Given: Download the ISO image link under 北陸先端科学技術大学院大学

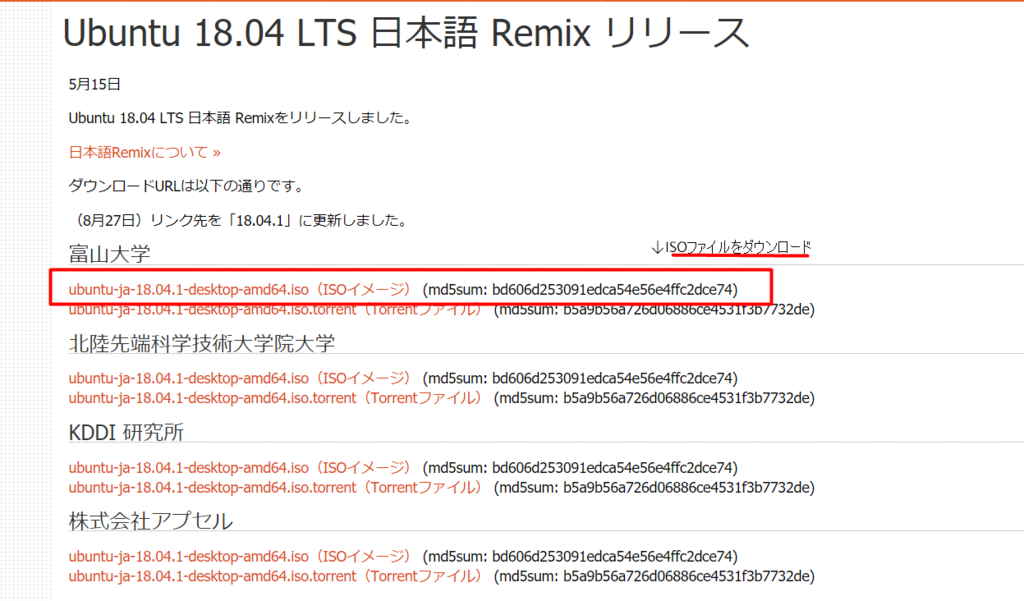Looking at the screenshot, I should coord(240,378).
